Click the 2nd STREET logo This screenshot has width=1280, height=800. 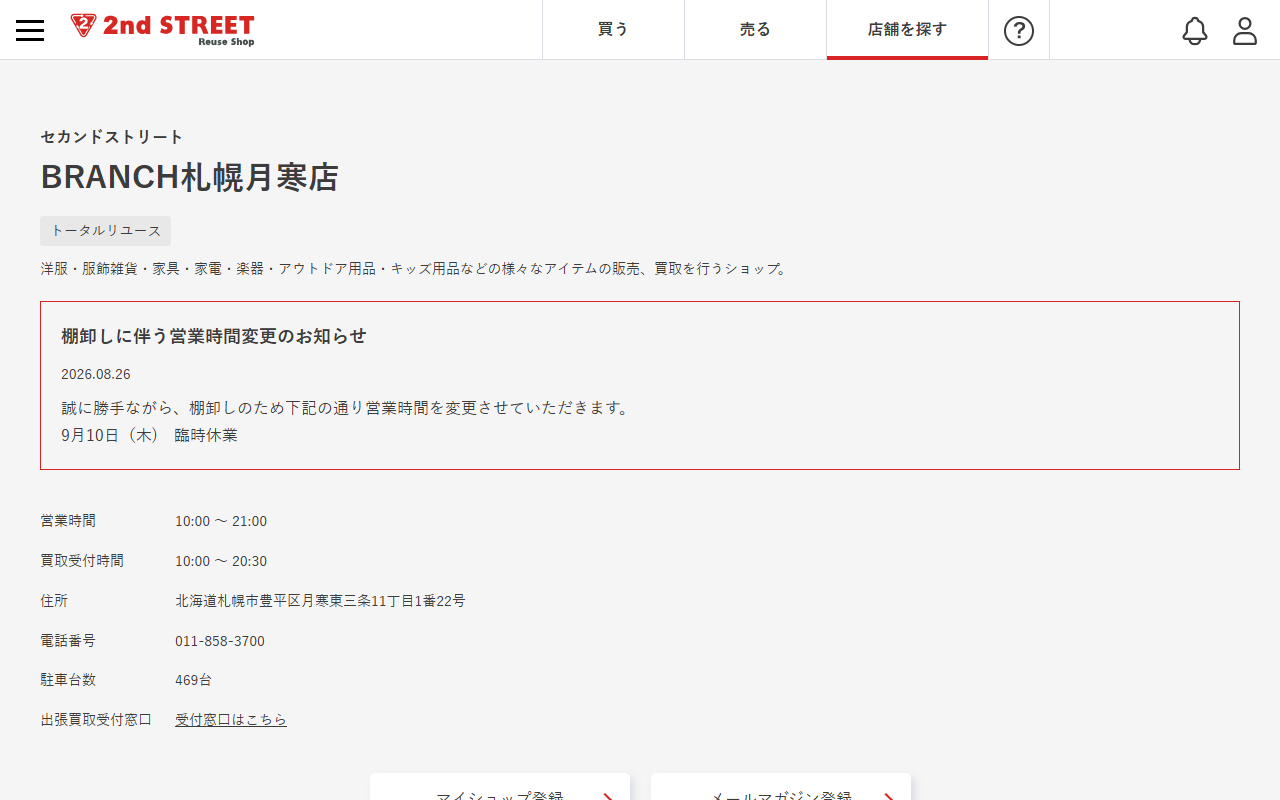click(162, 30)
